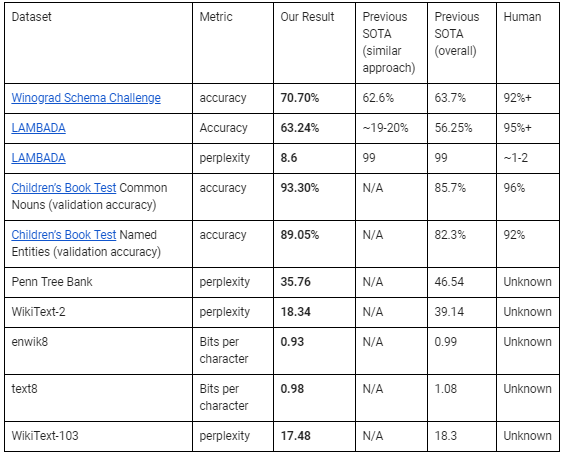Click the 70.70% Winograd result cell

point(314,98)
